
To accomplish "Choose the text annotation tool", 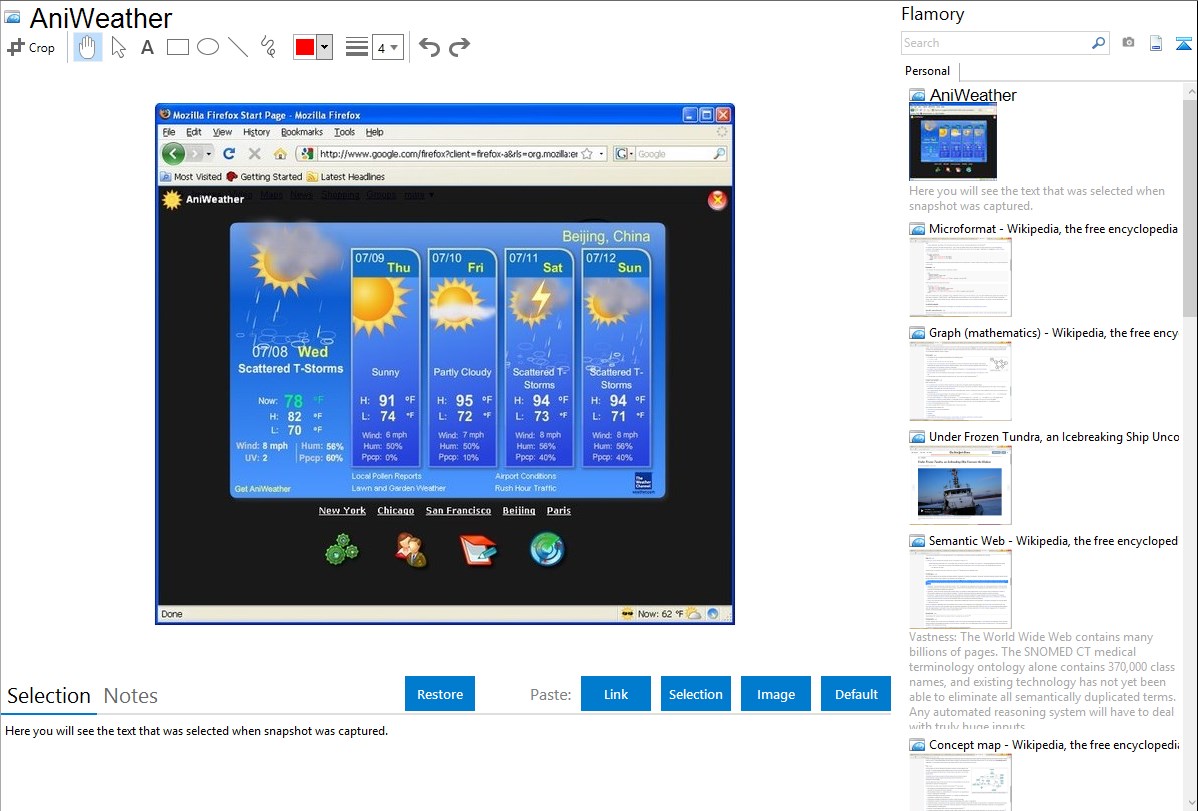I will coord(147,47).
